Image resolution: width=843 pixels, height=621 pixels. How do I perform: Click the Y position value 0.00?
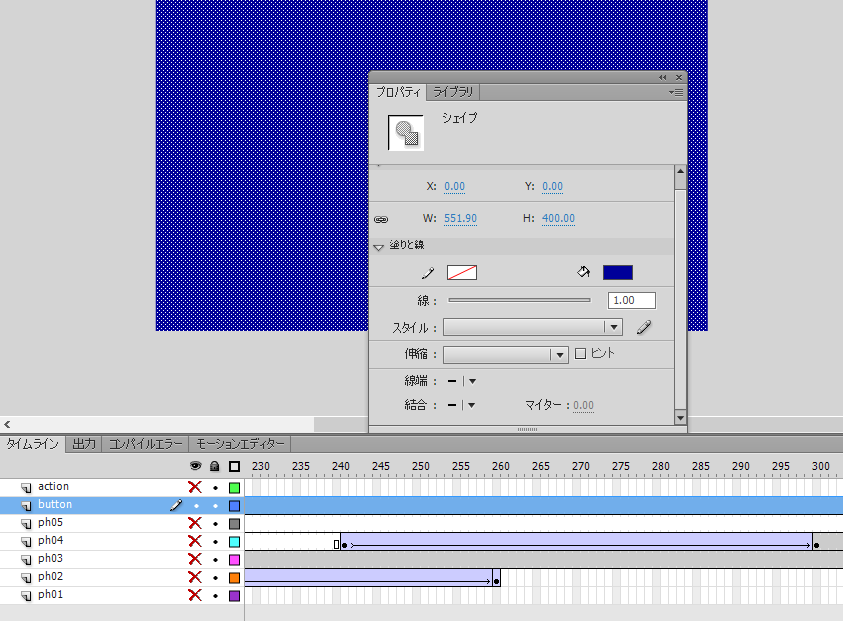(552, 187)
